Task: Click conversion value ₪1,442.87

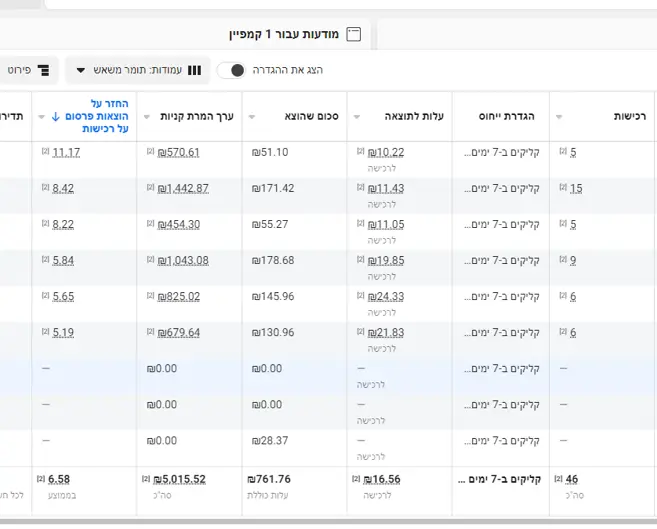Action: click(x=183, y=188)
